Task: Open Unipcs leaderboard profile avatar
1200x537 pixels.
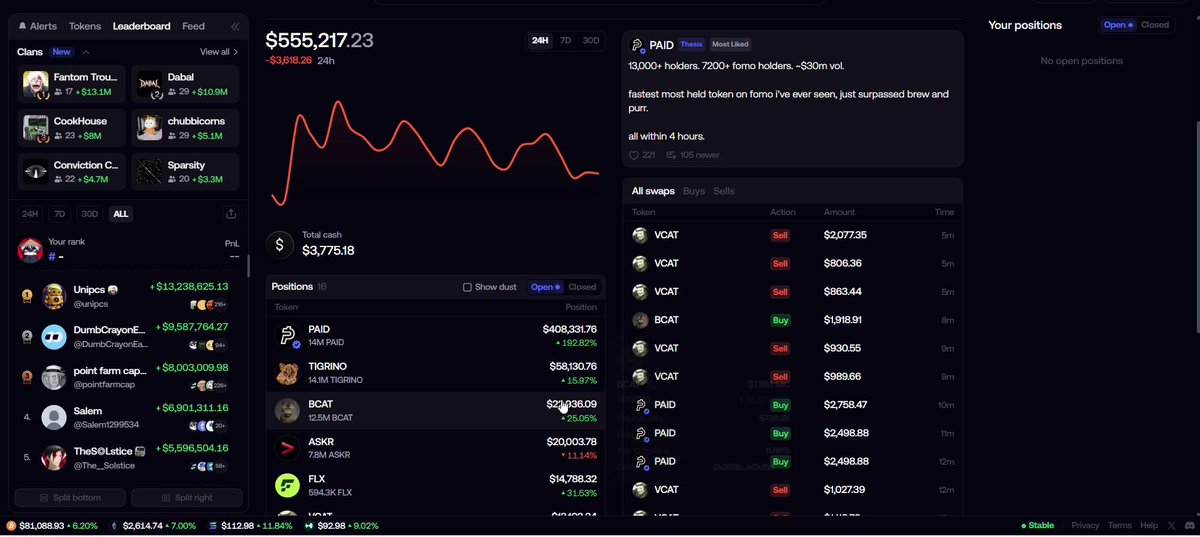Action: pyautogui.click(x=54, y=295)
